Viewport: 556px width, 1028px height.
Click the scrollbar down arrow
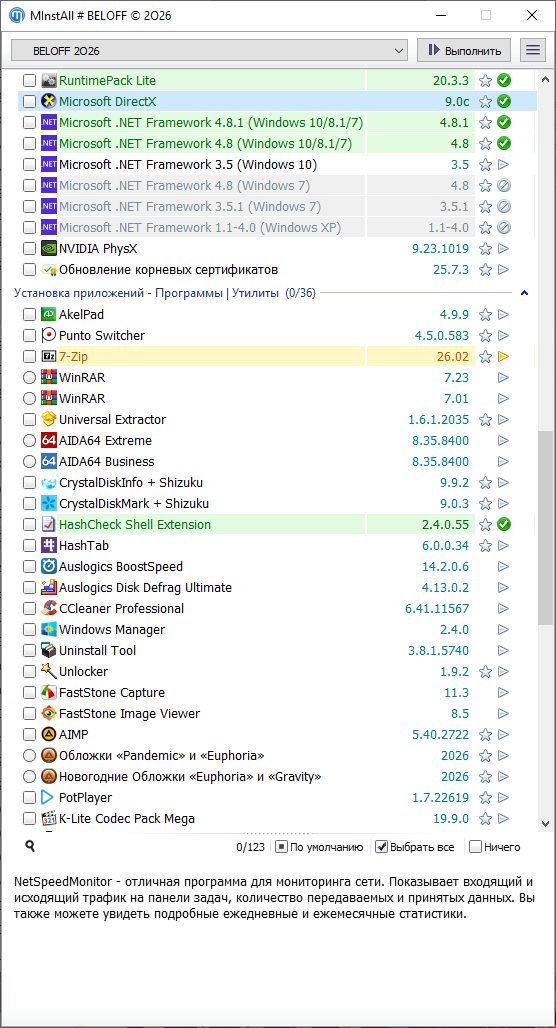pyautogui.click(x=545, y=823)
